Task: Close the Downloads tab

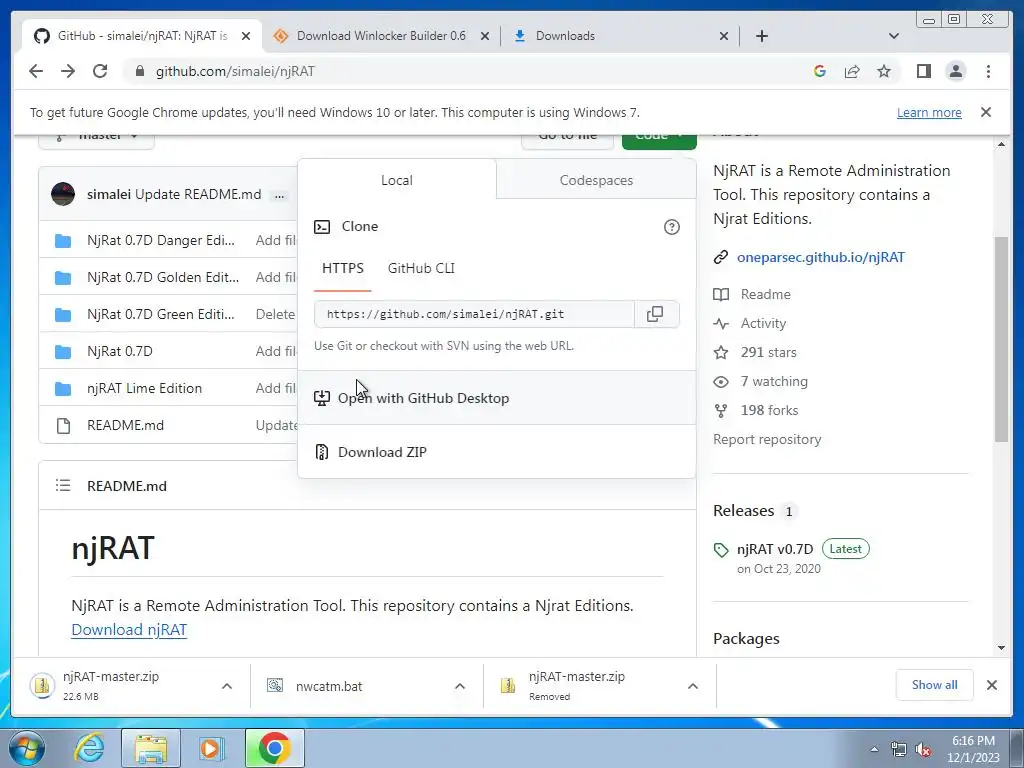Action: click(x=724, y=36)
